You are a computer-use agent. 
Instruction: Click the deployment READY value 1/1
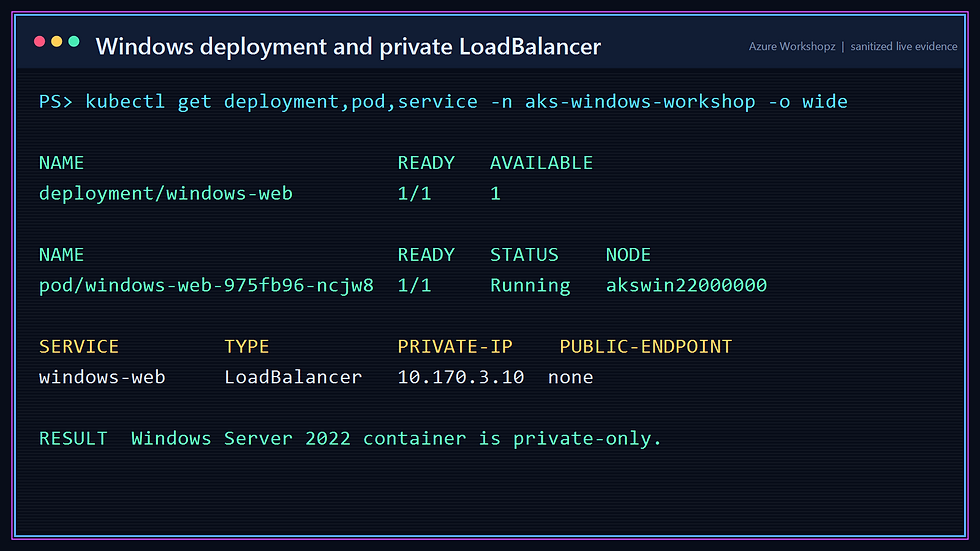click(414, 194)
